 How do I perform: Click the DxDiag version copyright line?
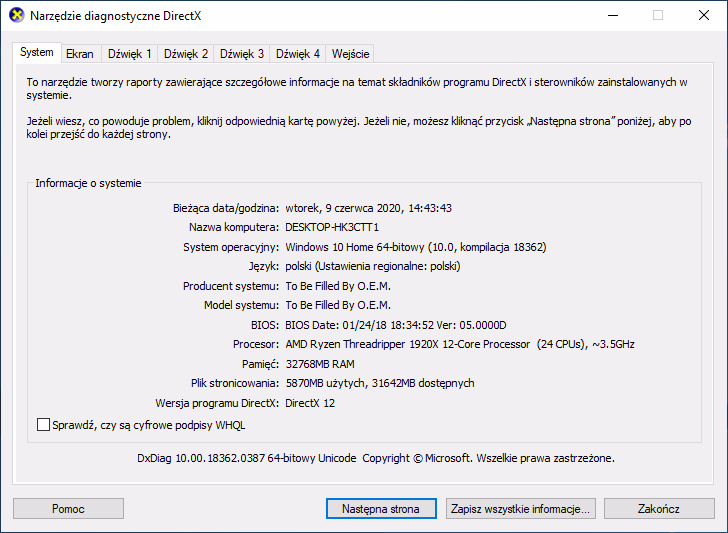pyautogui.click(x=375, y=459)
